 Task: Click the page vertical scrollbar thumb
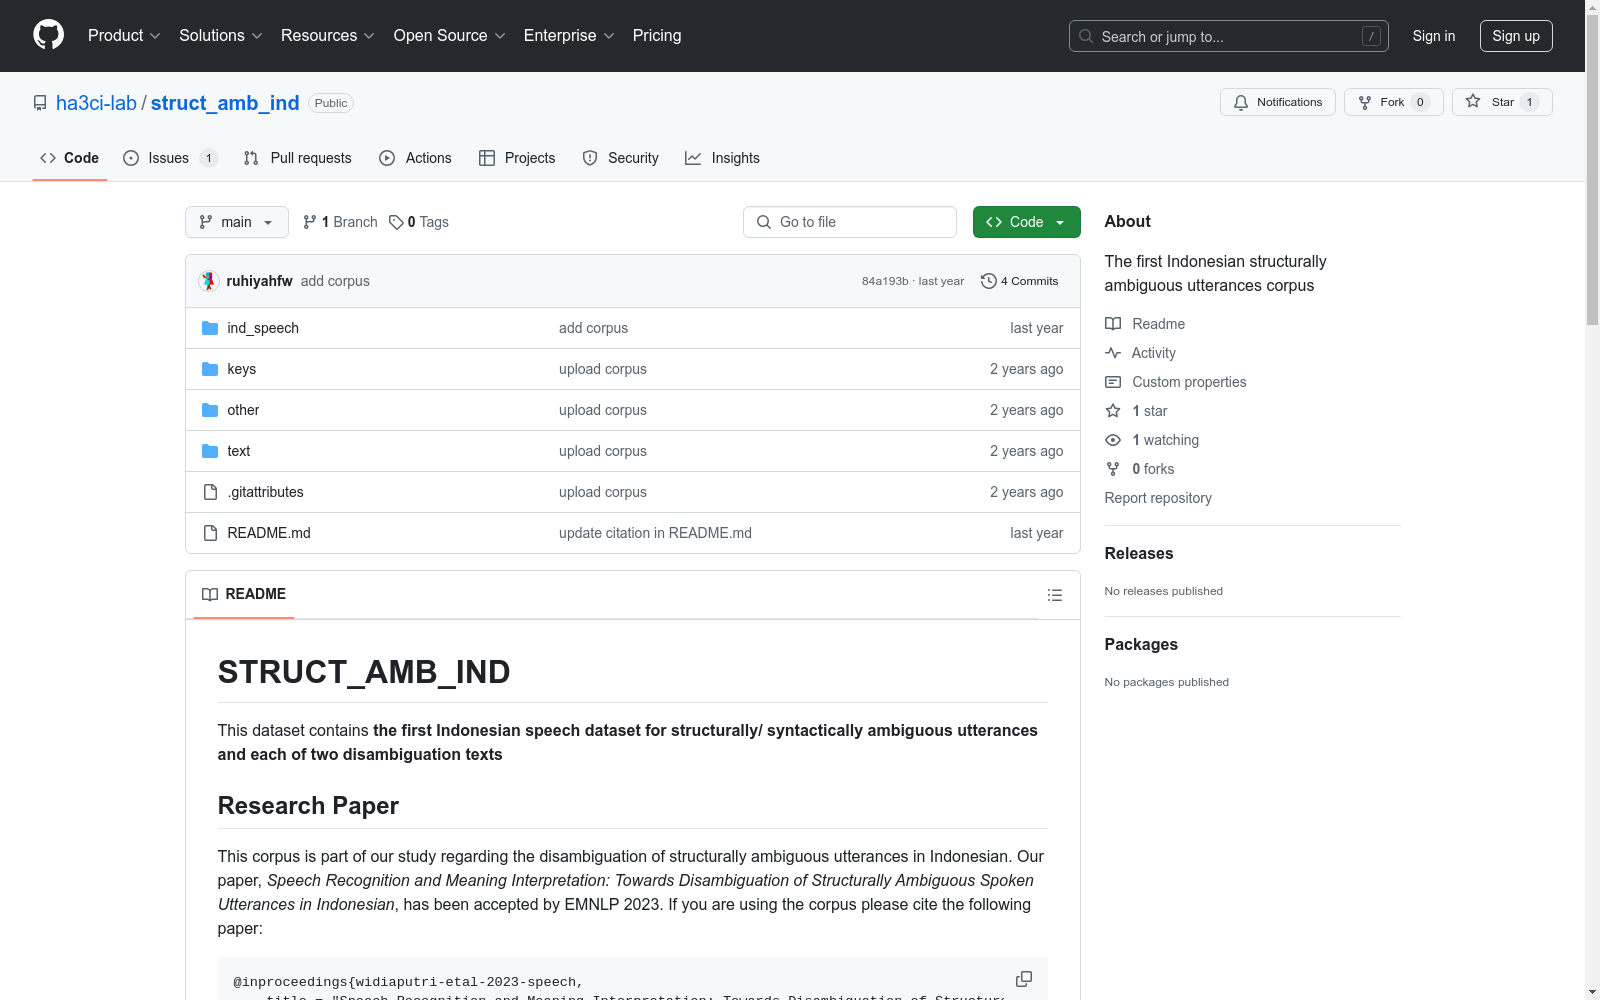point(1592,170)
